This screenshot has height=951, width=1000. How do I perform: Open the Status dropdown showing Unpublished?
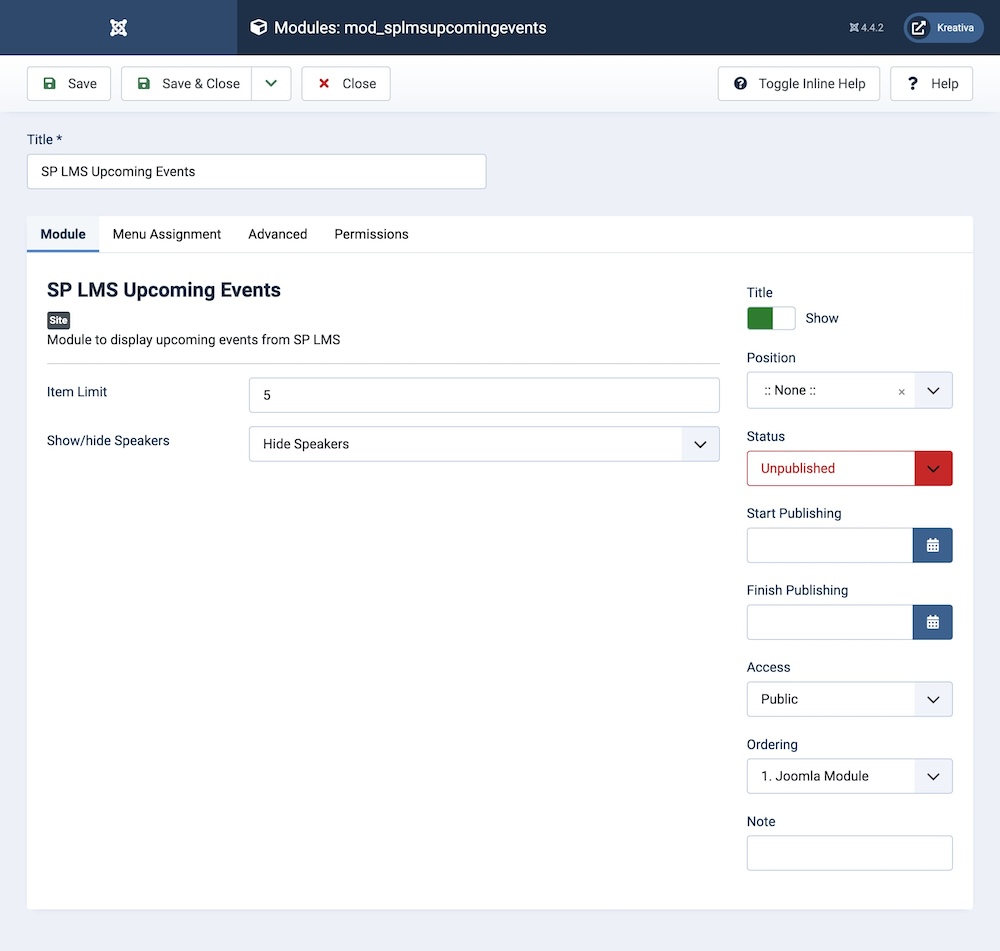point(849,468)
